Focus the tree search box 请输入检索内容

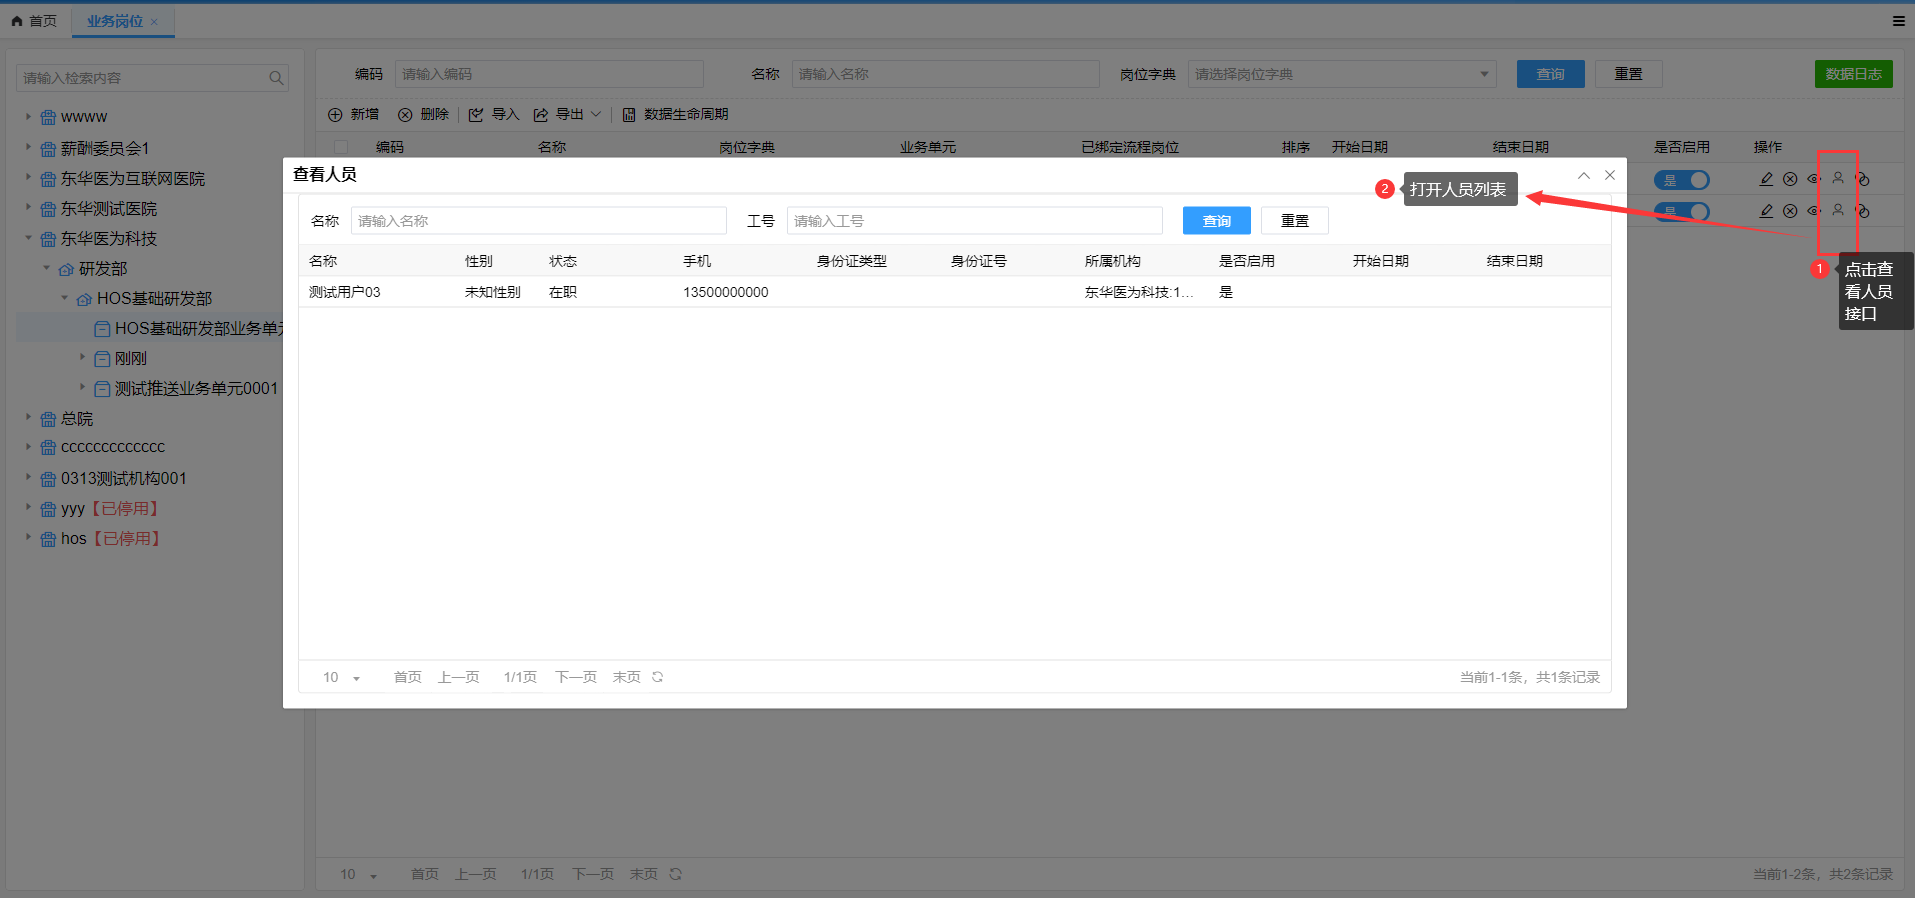click(x=152, y=78)
